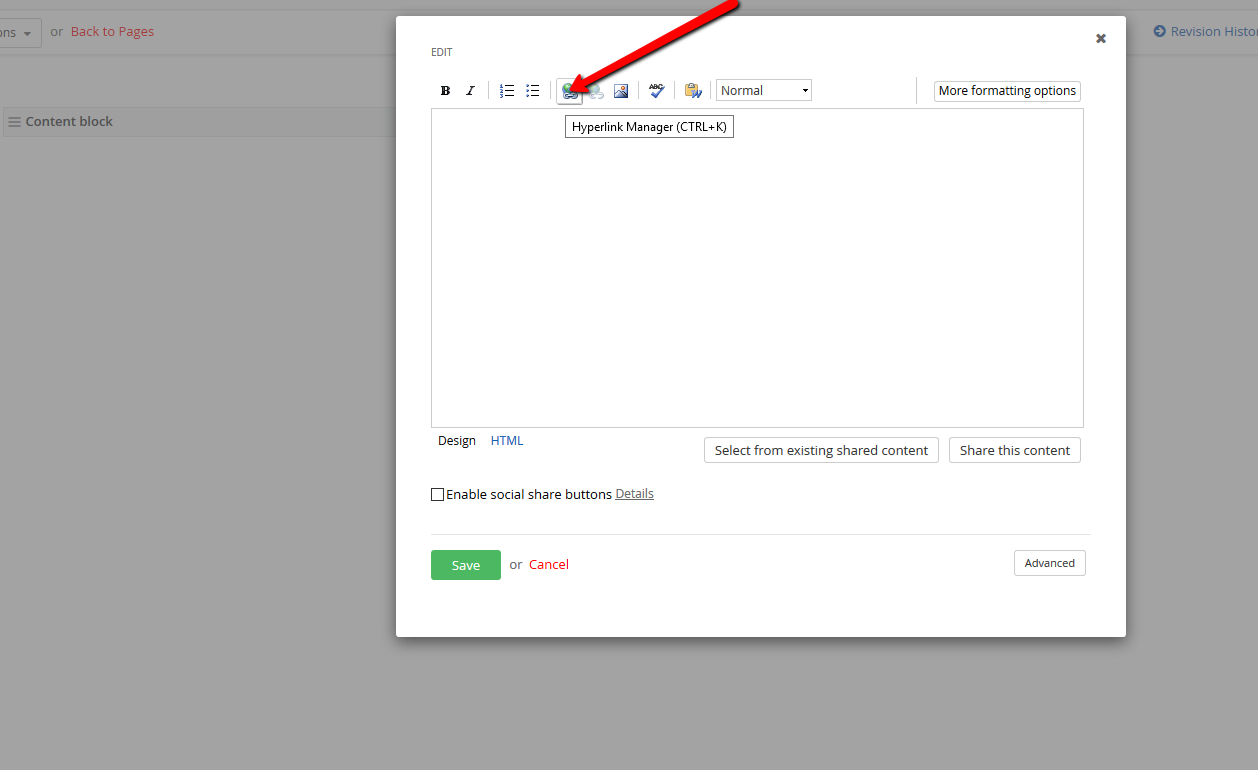
Task: Save the content block edits
Action: [465, 564]
